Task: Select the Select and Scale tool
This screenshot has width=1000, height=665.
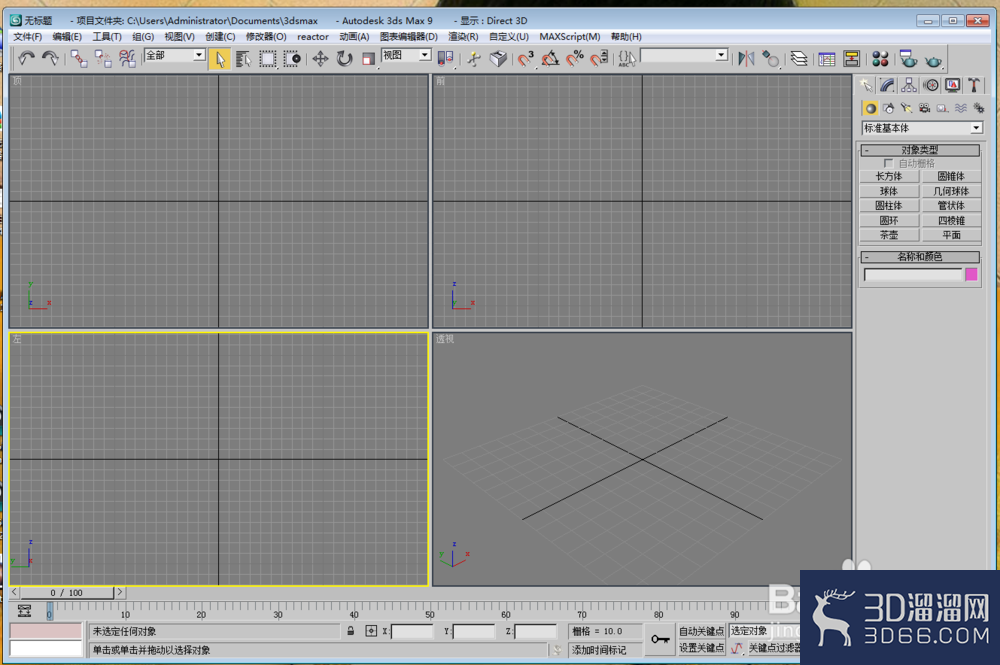Action: 369,59
